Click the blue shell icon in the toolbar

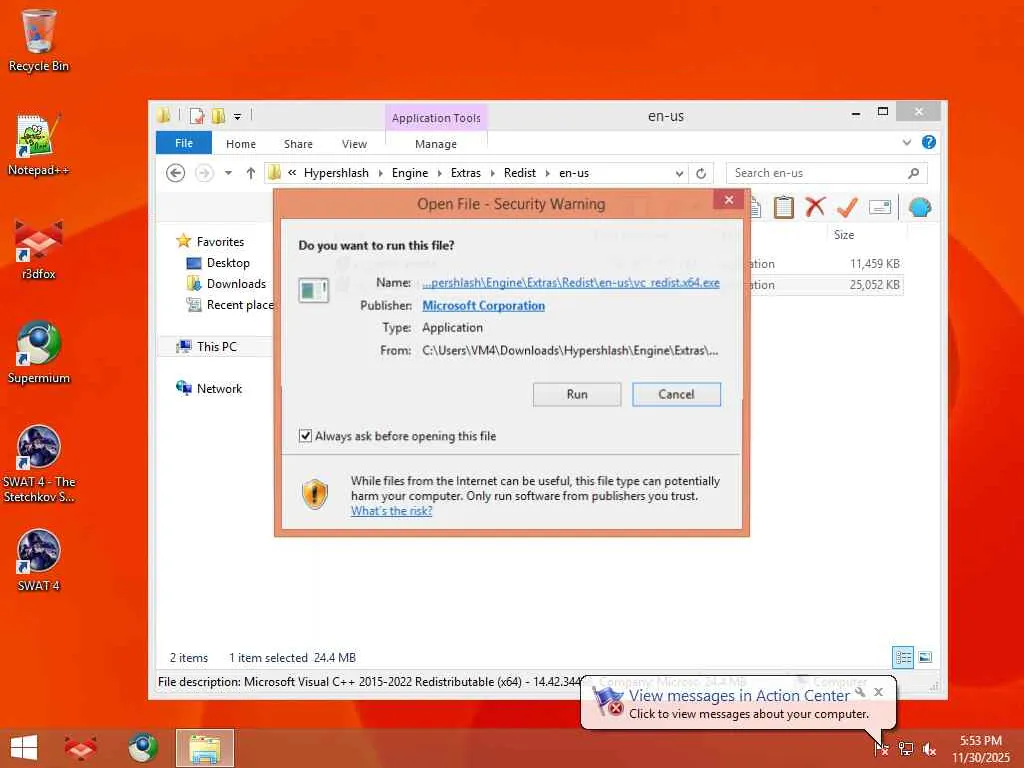pos(920,207)
